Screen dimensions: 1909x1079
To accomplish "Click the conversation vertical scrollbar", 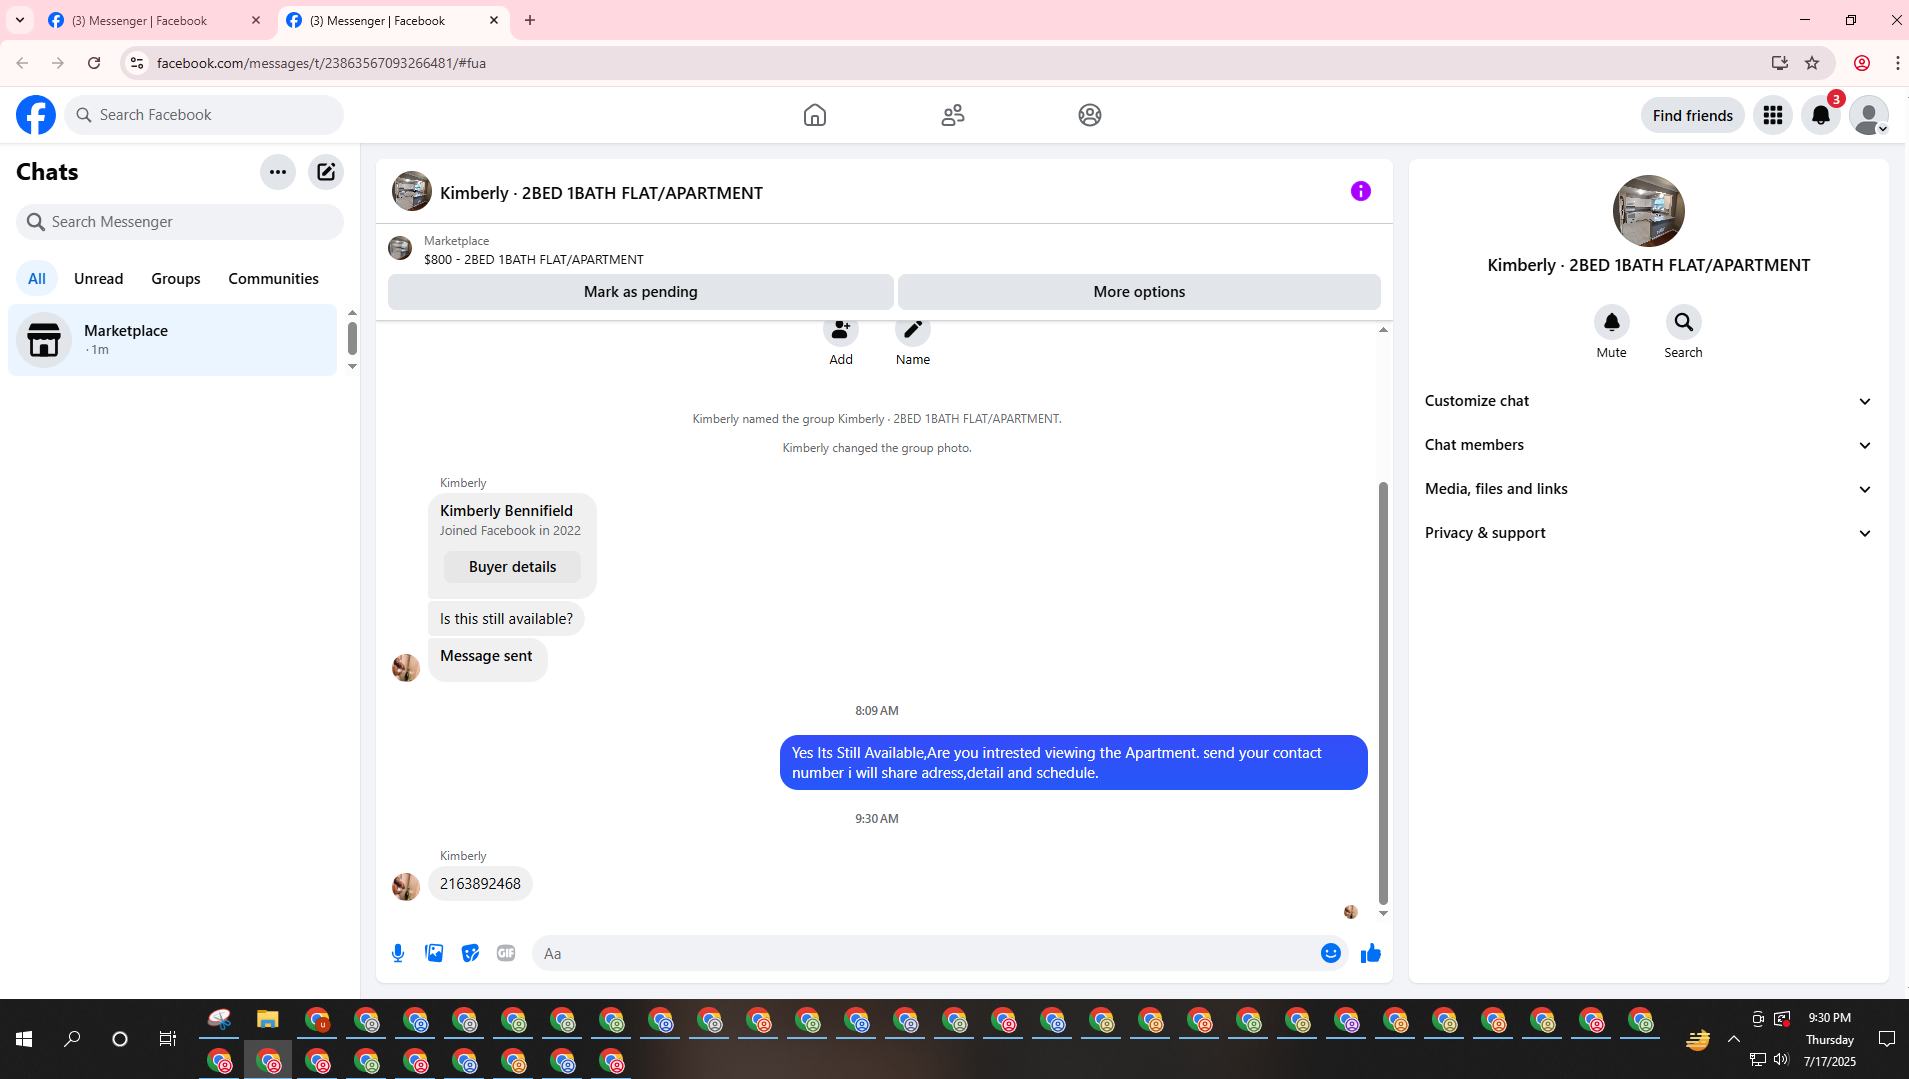I will coord(1383,692).
